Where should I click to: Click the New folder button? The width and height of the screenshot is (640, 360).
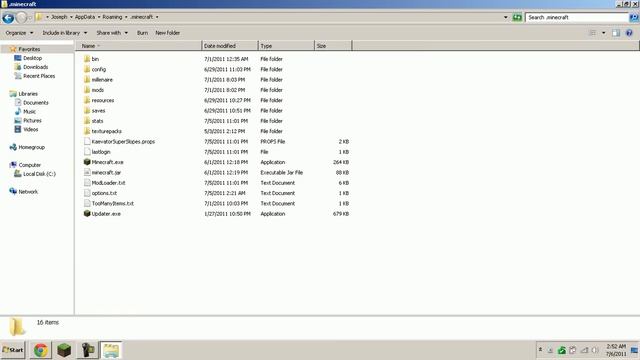pyautogui.click(x=167, y=33)
